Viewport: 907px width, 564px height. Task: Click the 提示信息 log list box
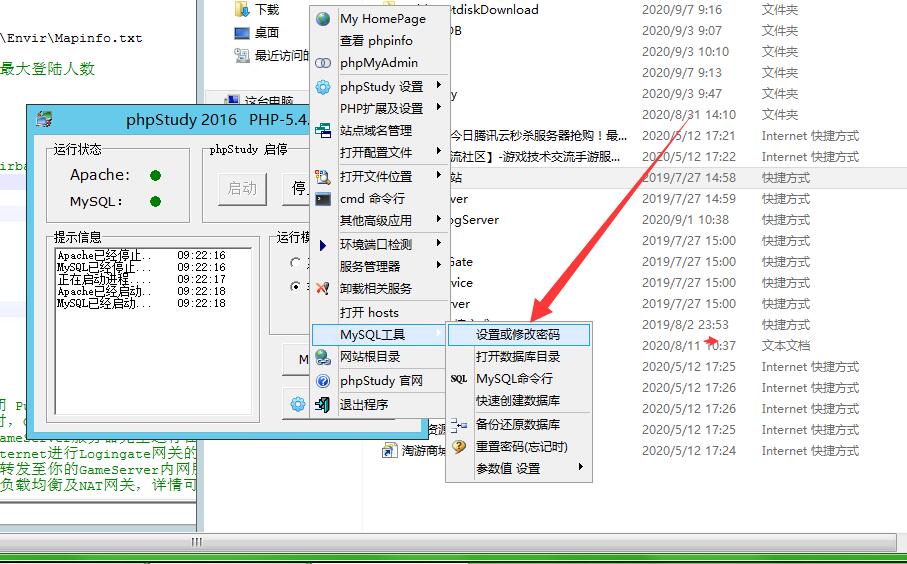153,331
